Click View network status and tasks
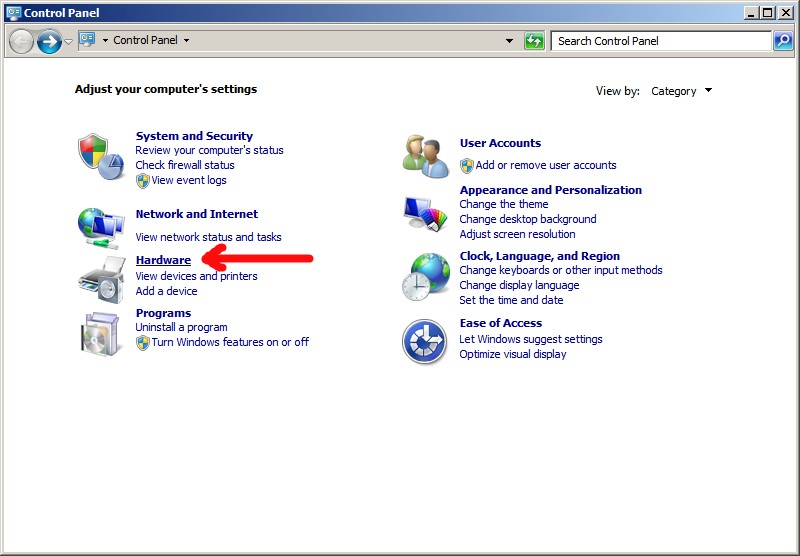This screenshot has height=556, width=800. (x=208, y=237)
